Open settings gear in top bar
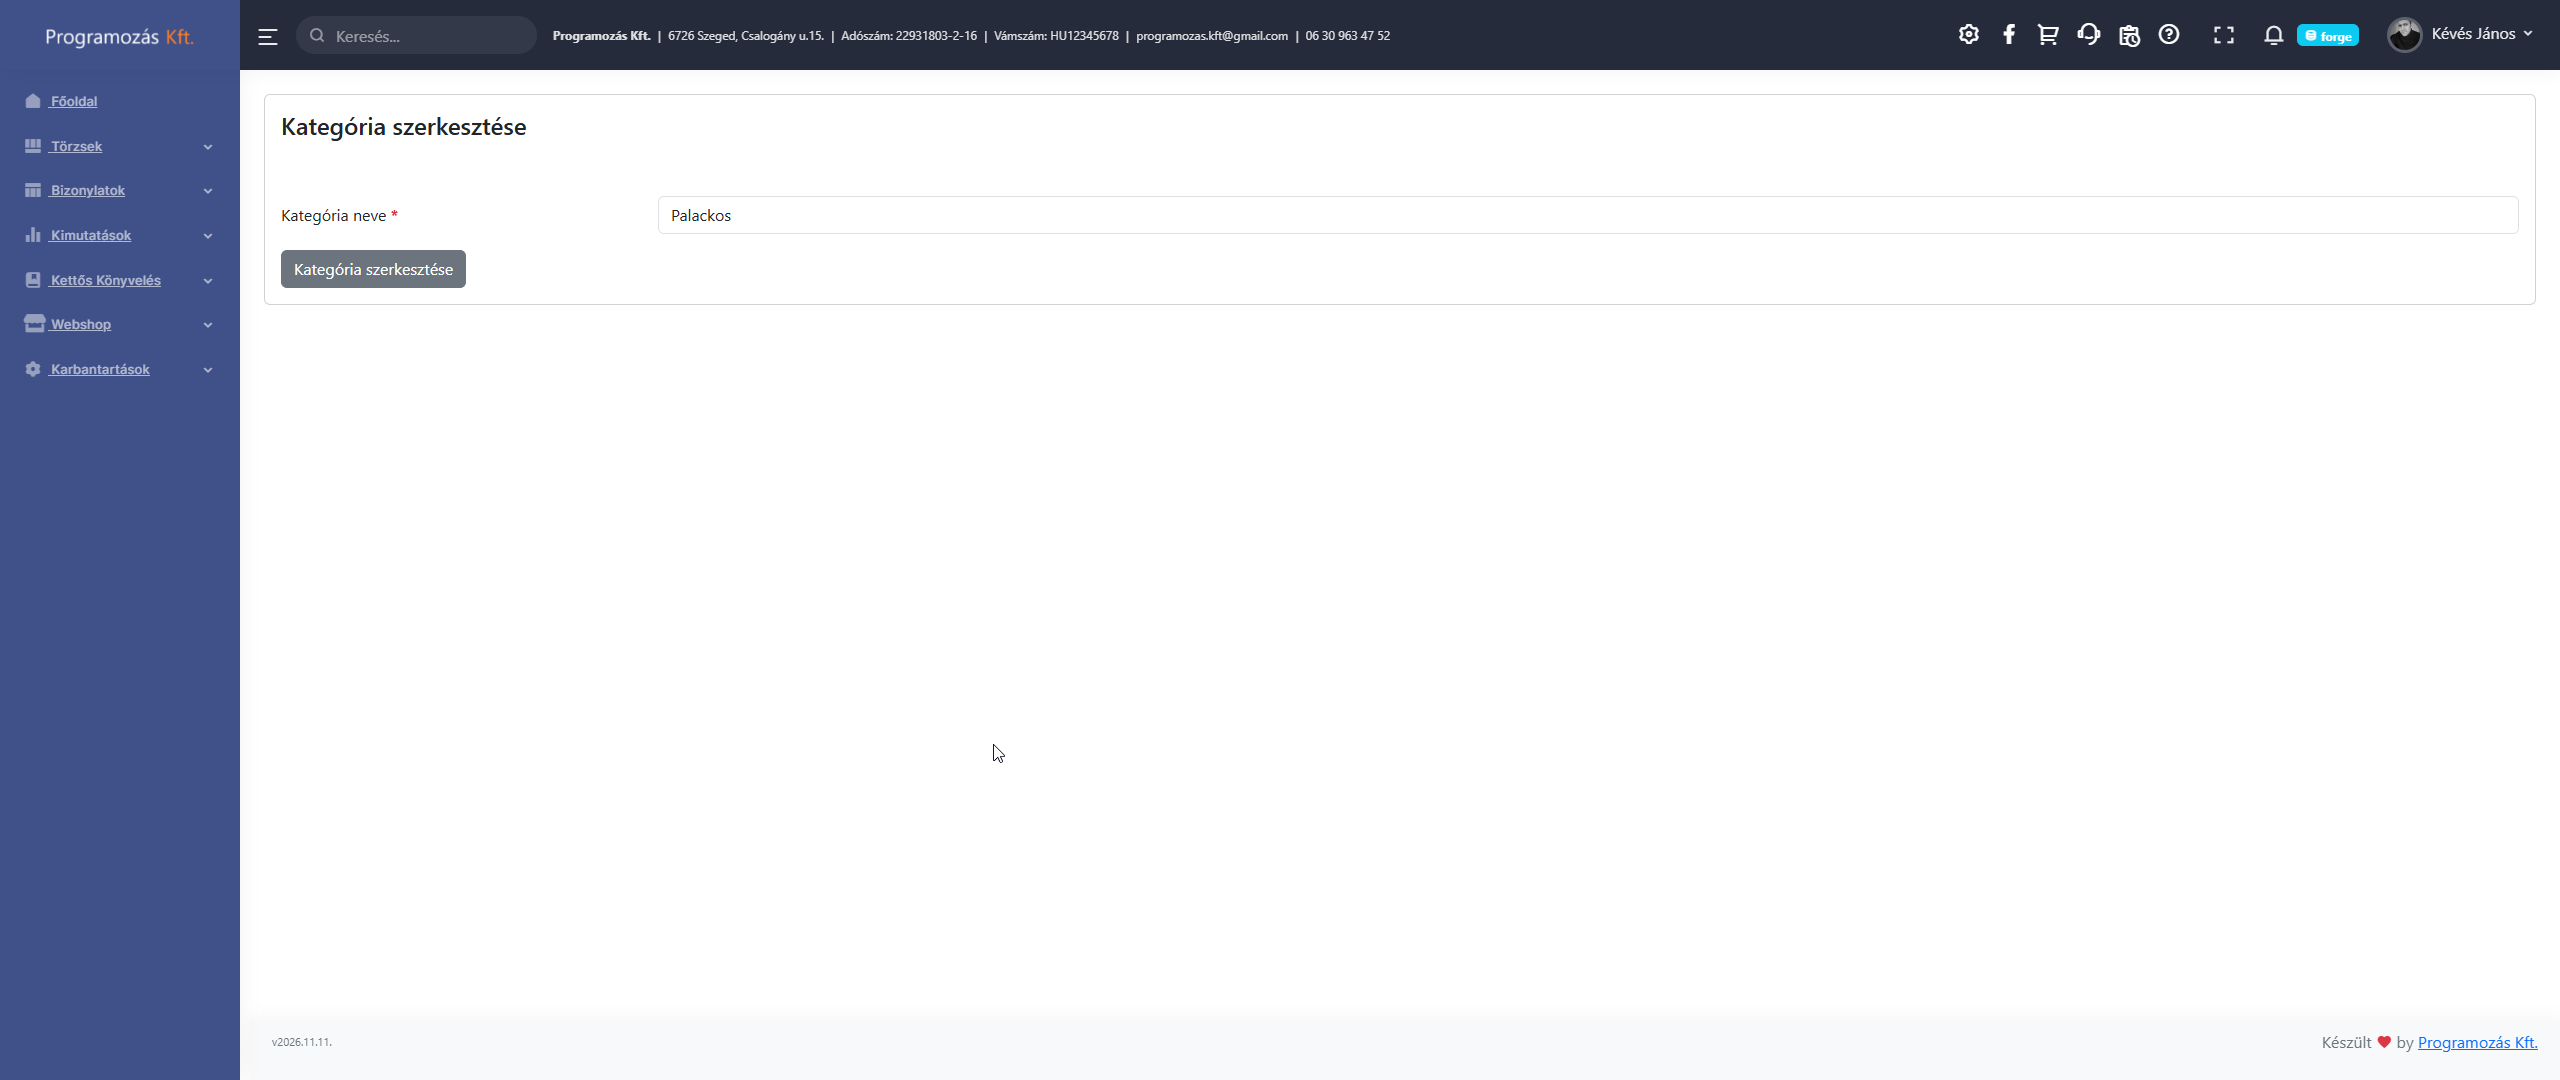This screenshot has height=1080, width=2560. click(1968, 35)
